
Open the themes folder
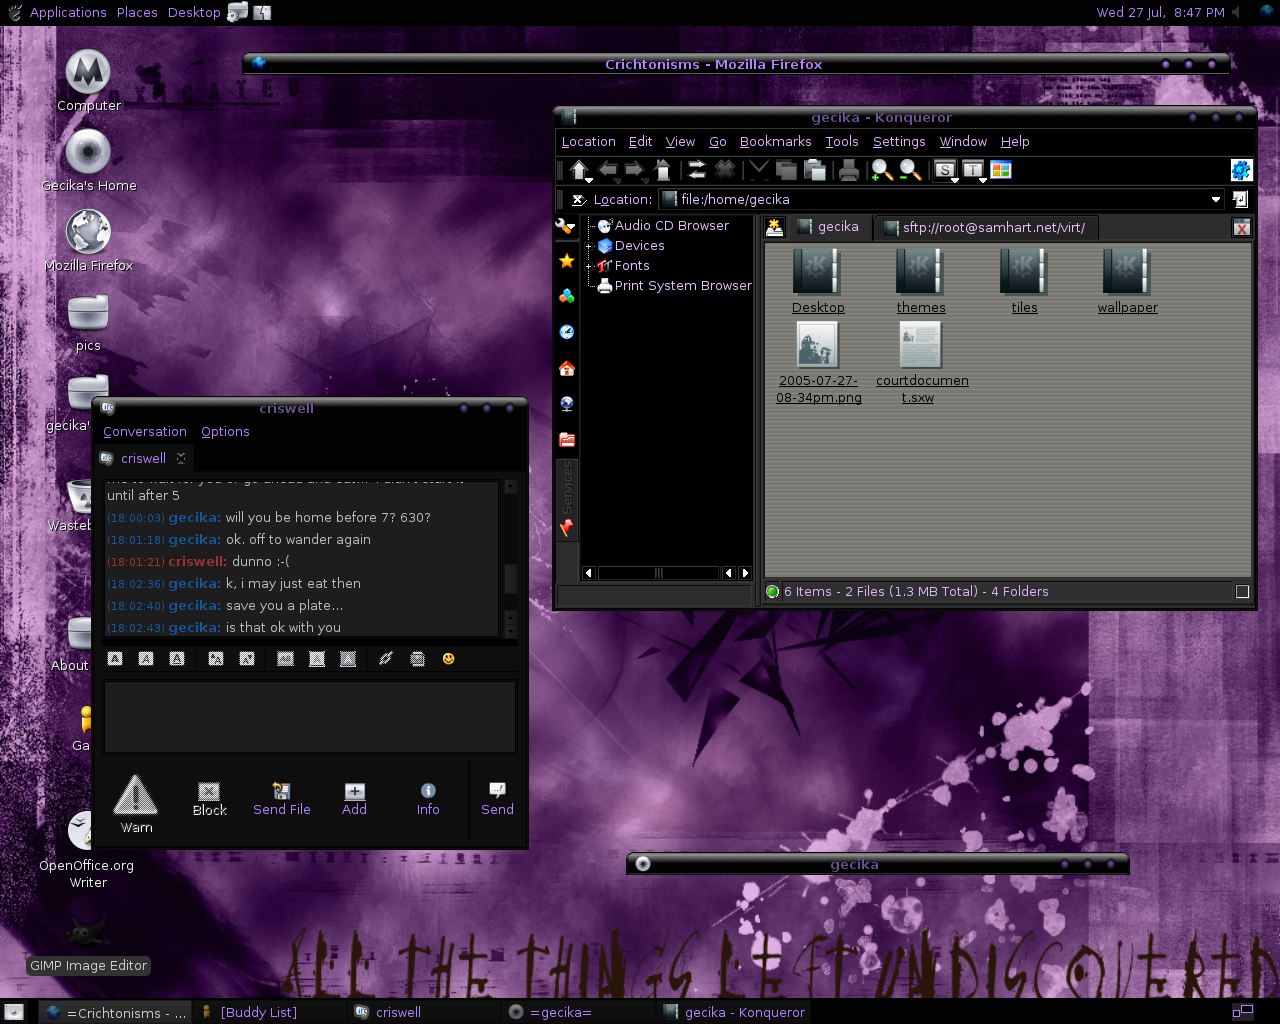coord(920,281)
